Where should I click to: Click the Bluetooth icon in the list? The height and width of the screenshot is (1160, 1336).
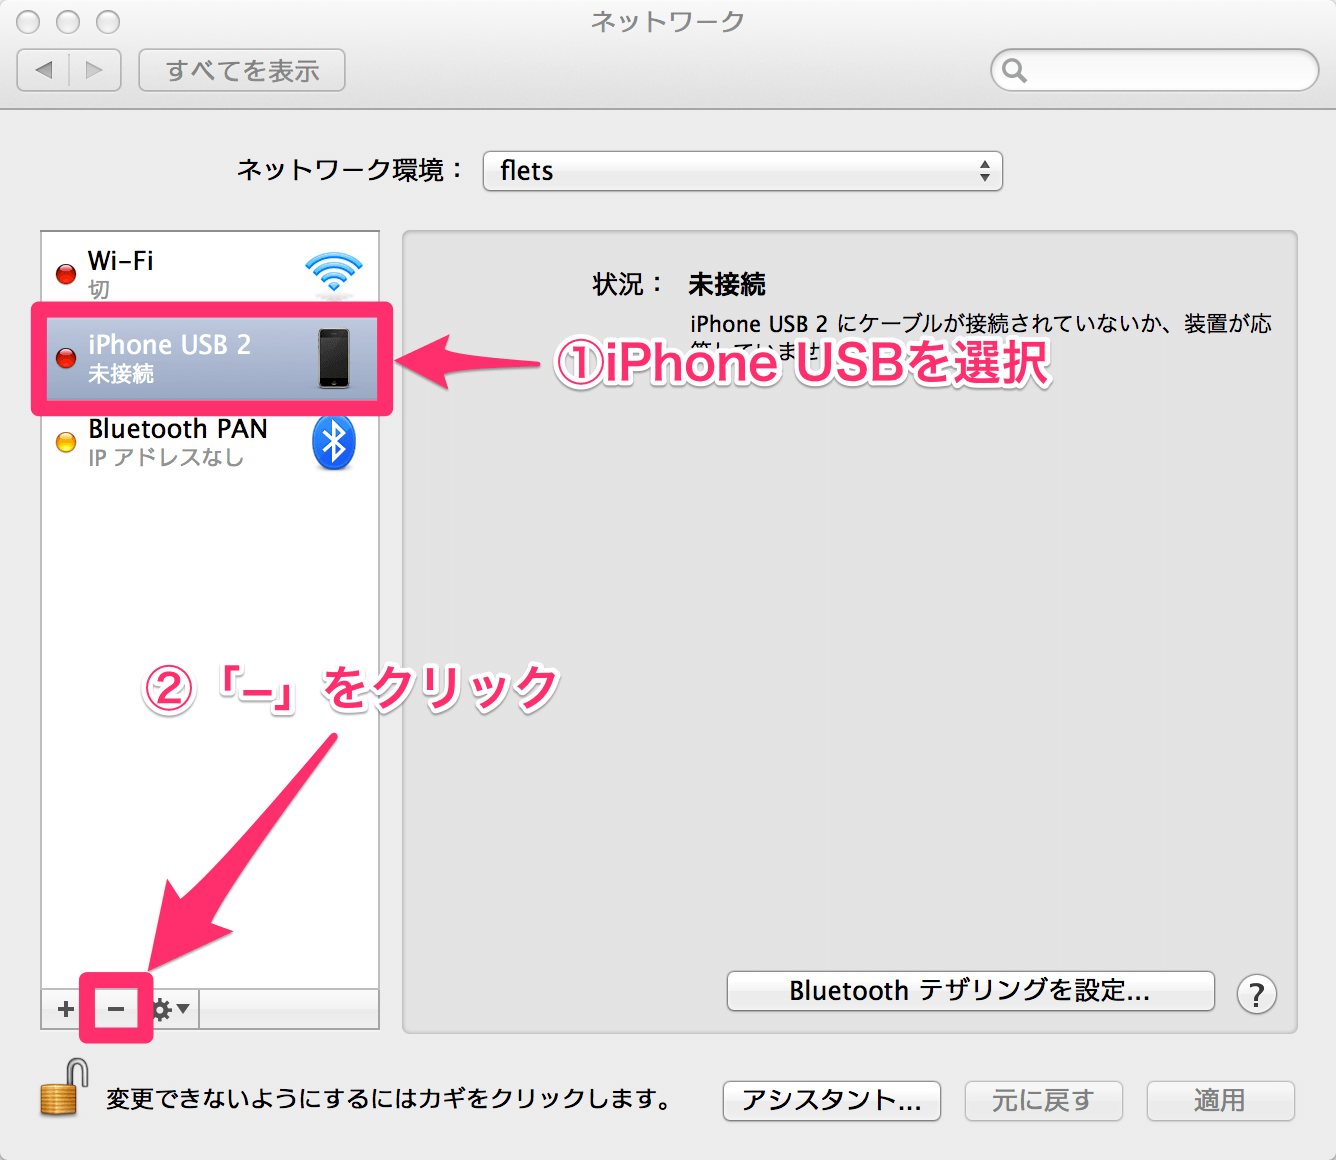[x=334, y=442]
